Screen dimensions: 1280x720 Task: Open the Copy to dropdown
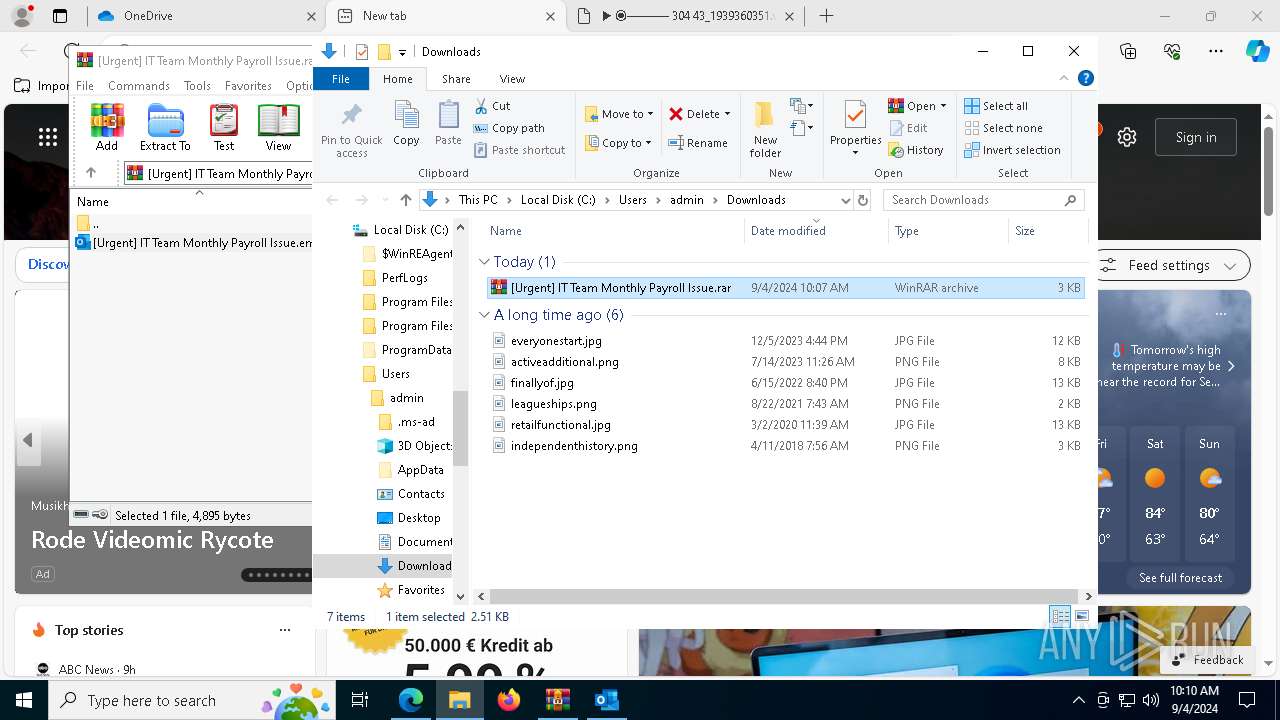(618, 143)
